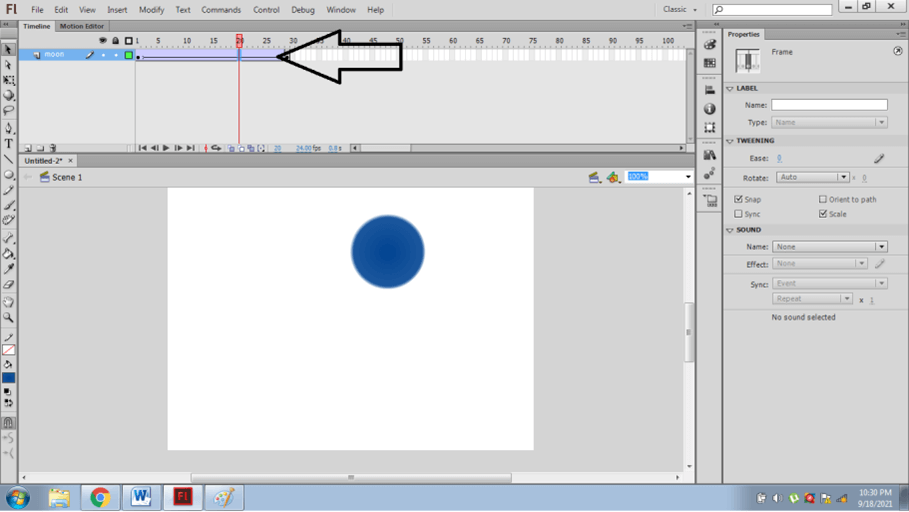Toggle the Scale checkbox

[x=823, y=214]
